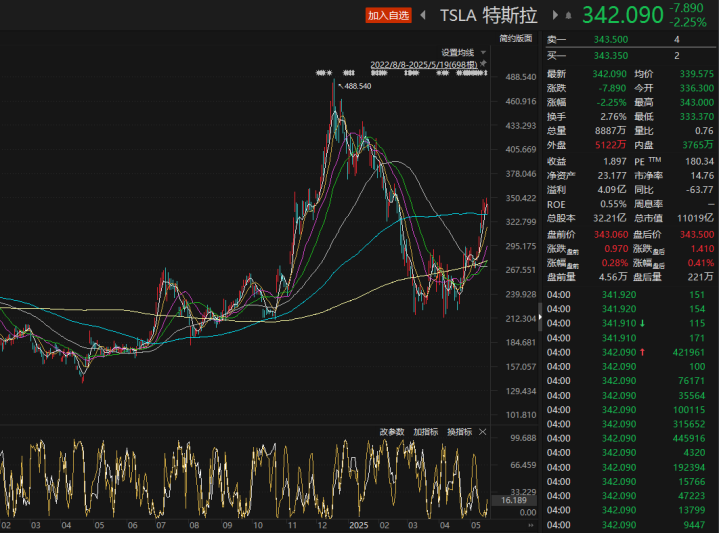Image resolution: width=719 pixels, height=533 pixels.
Task: Select tick row with volume 9447
Action: (628, 525)
